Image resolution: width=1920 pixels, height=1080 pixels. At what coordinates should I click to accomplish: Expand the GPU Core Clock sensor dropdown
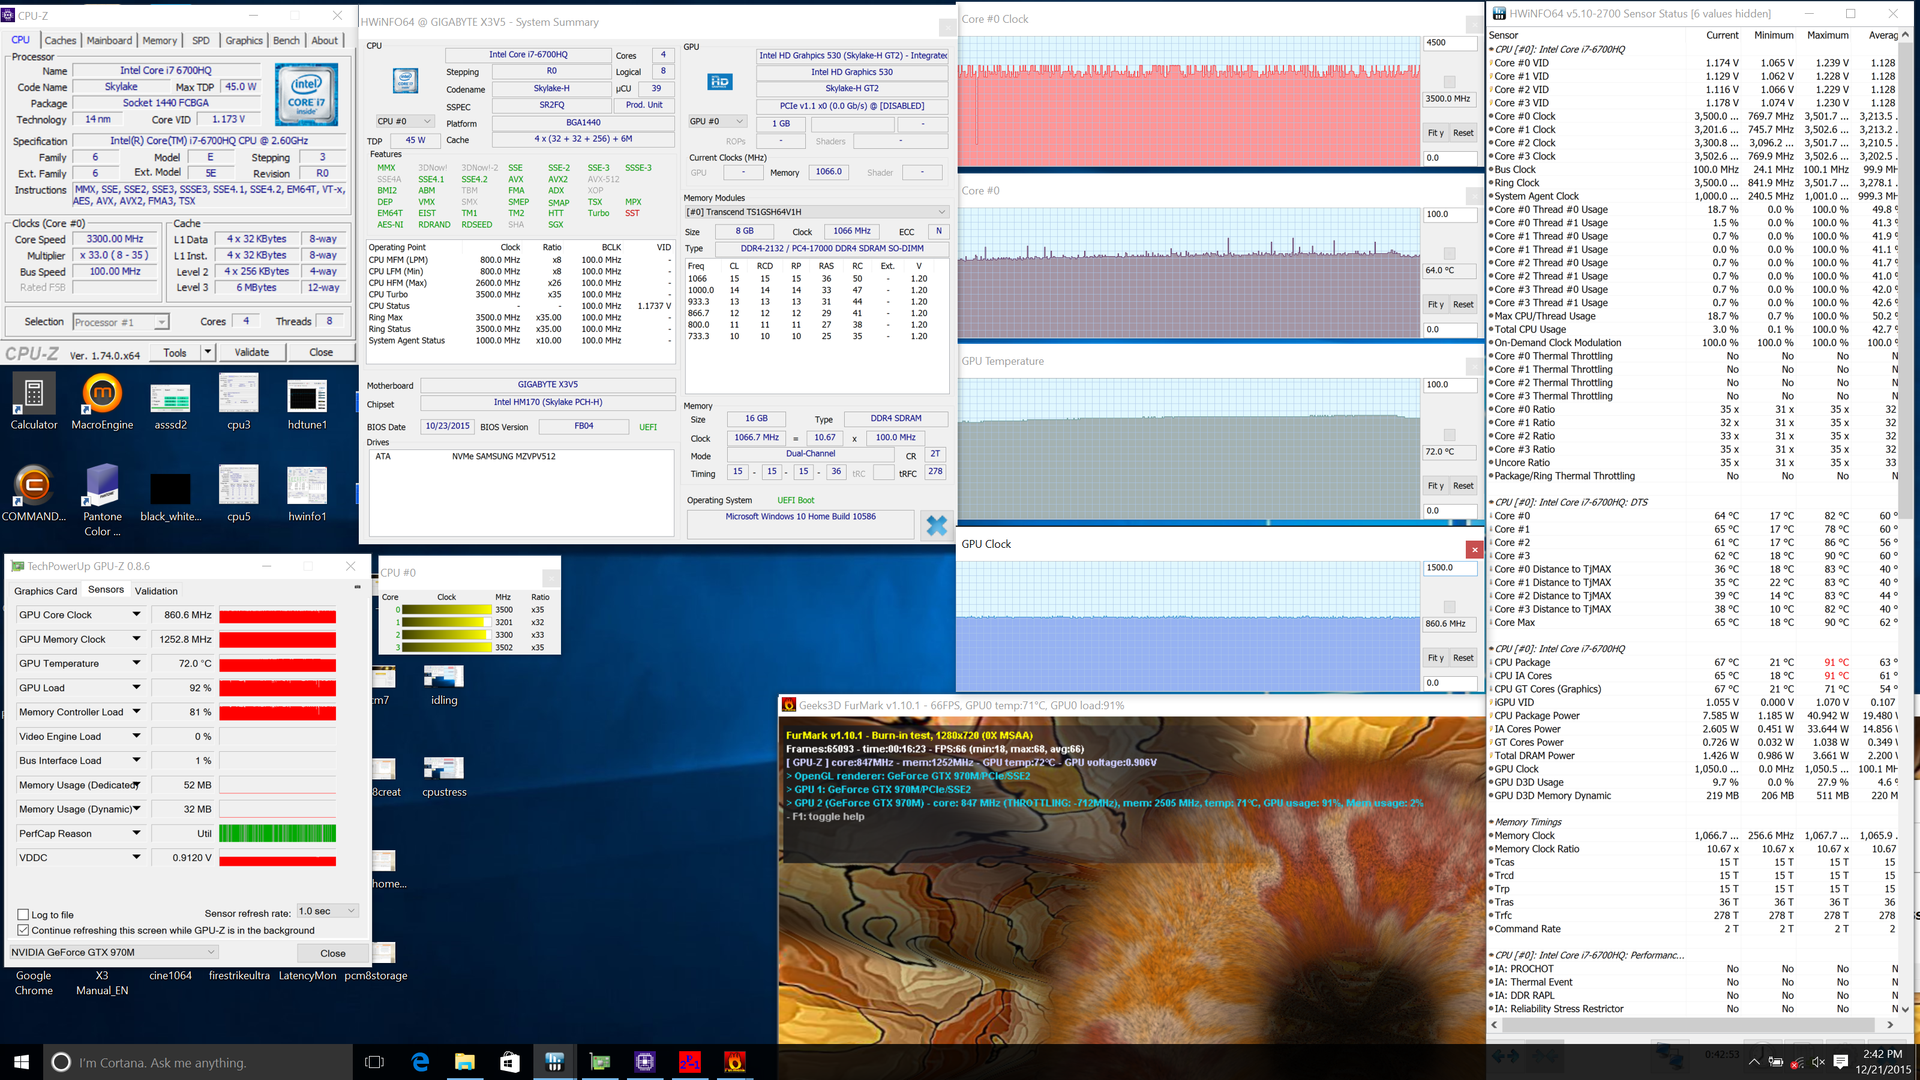point(137,615)
